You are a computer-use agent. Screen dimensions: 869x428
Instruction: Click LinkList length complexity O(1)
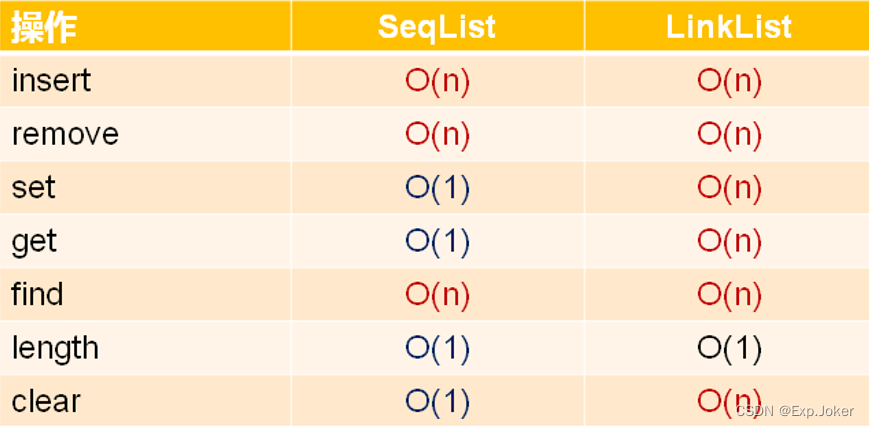pyautogui.click(x=729, y=348)
